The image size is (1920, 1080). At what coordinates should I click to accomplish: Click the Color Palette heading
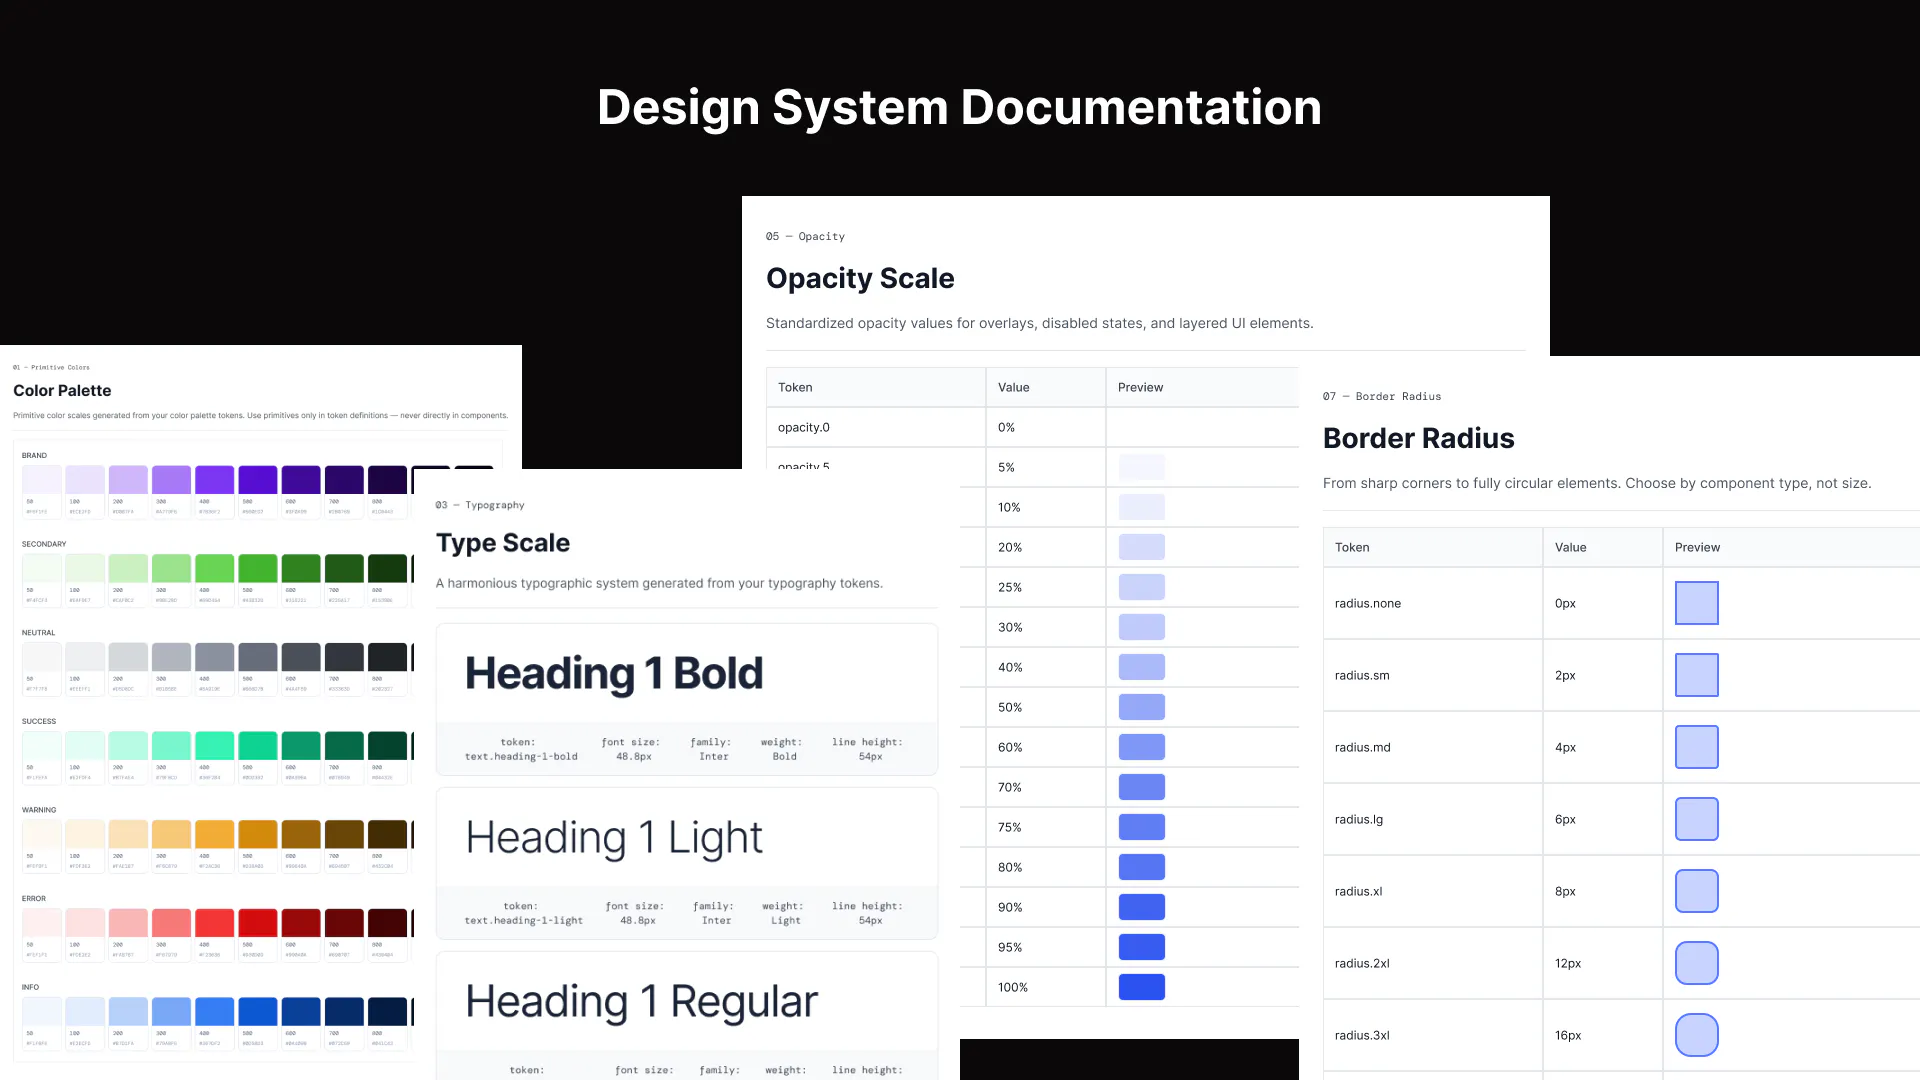click(x=62, y=391)
